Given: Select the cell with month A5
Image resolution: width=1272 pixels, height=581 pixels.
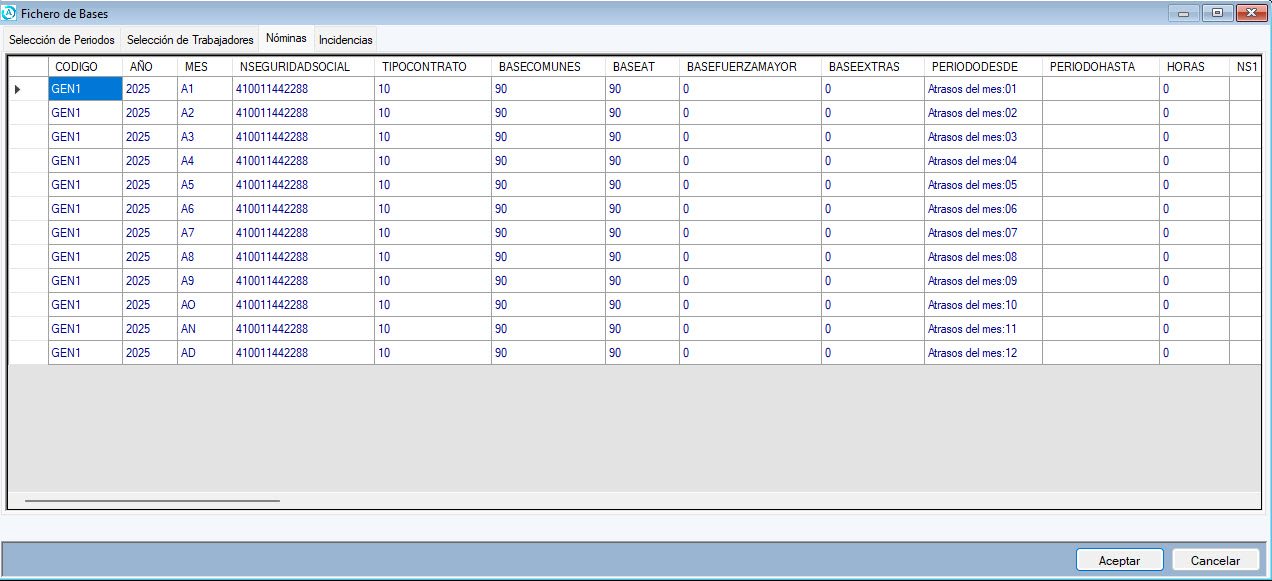Looking at the screenshot, I should coord(204,185).
